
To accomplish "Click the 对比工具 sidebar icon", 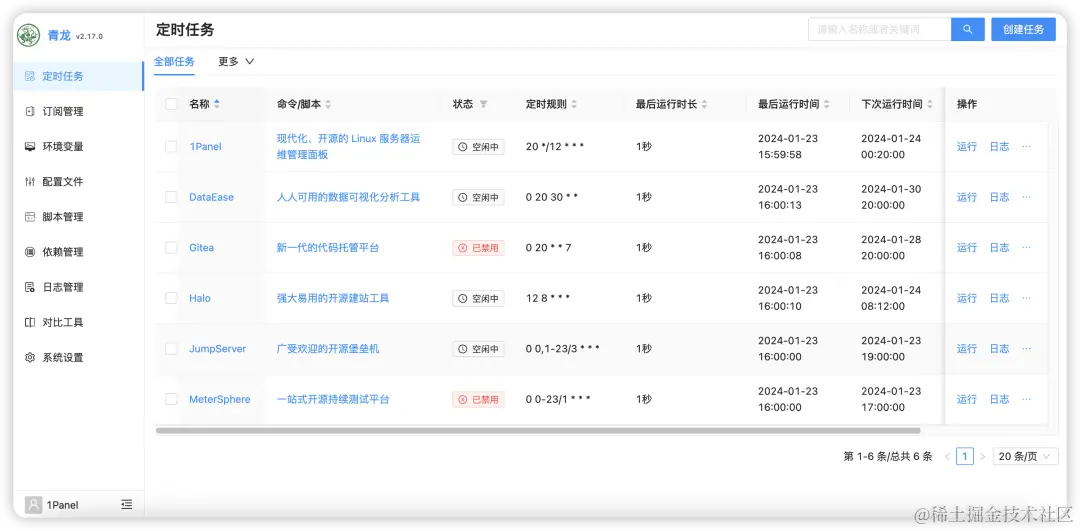I will tap(30, 322).
